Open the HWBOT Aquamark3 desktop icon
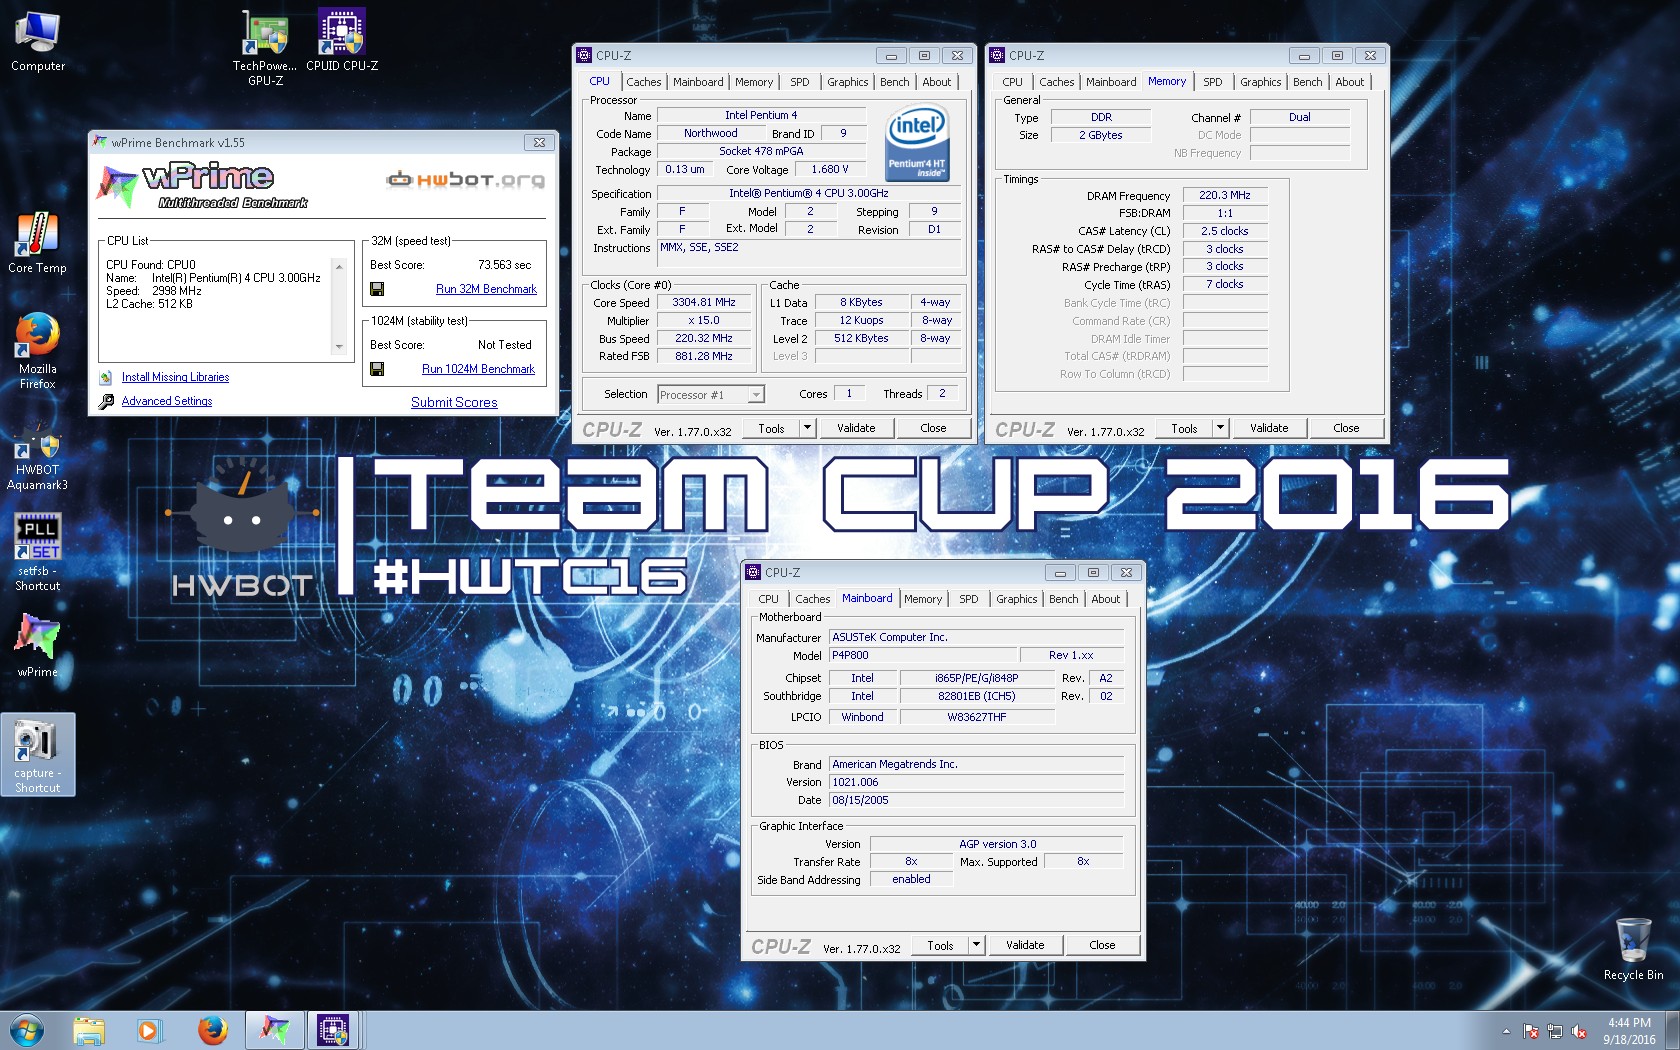Screen dimensions: 1680x1050 (37, 445)
